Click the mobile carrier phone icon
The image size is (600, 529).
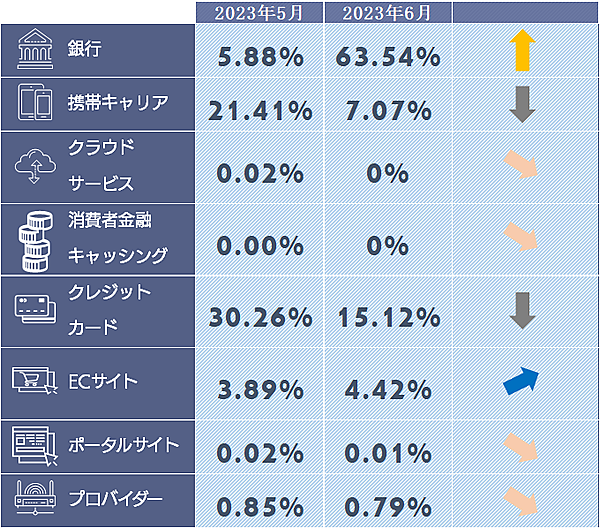tap(35, 103)
